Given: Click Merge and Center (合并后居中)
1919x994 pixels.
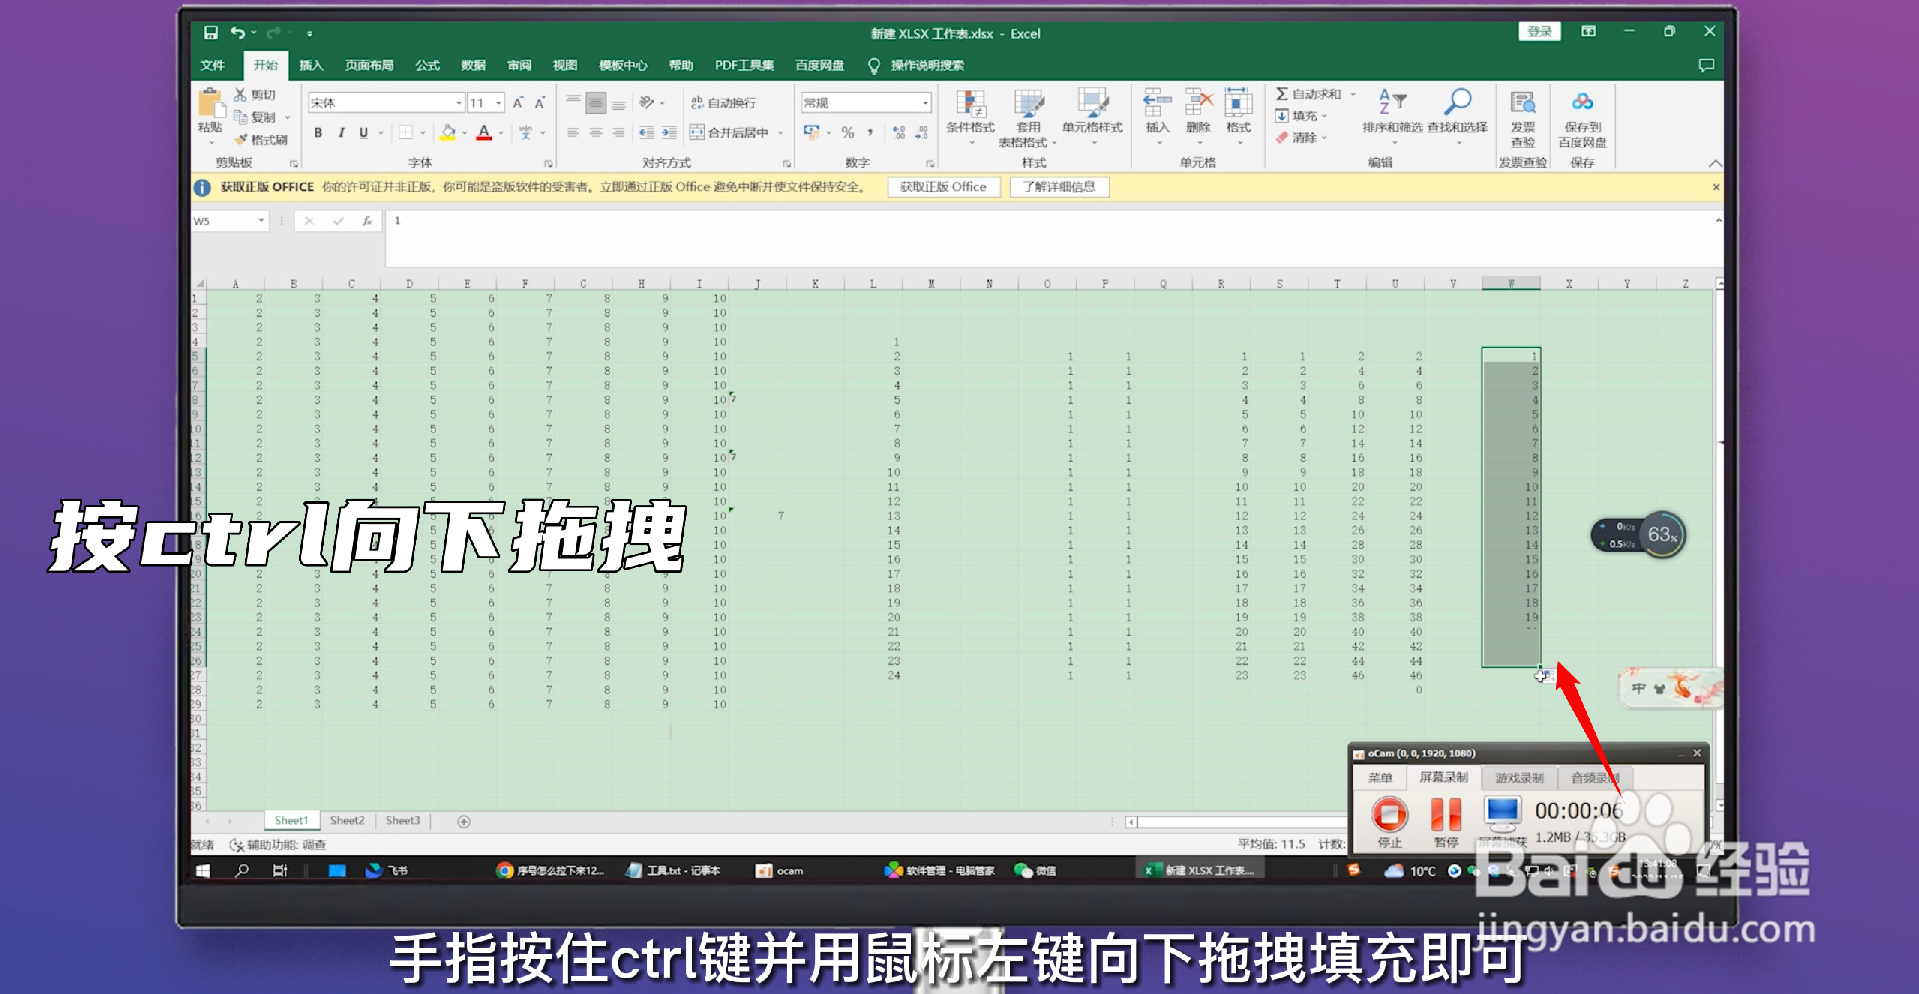Looking at the screenshot, I should (731, 131).
